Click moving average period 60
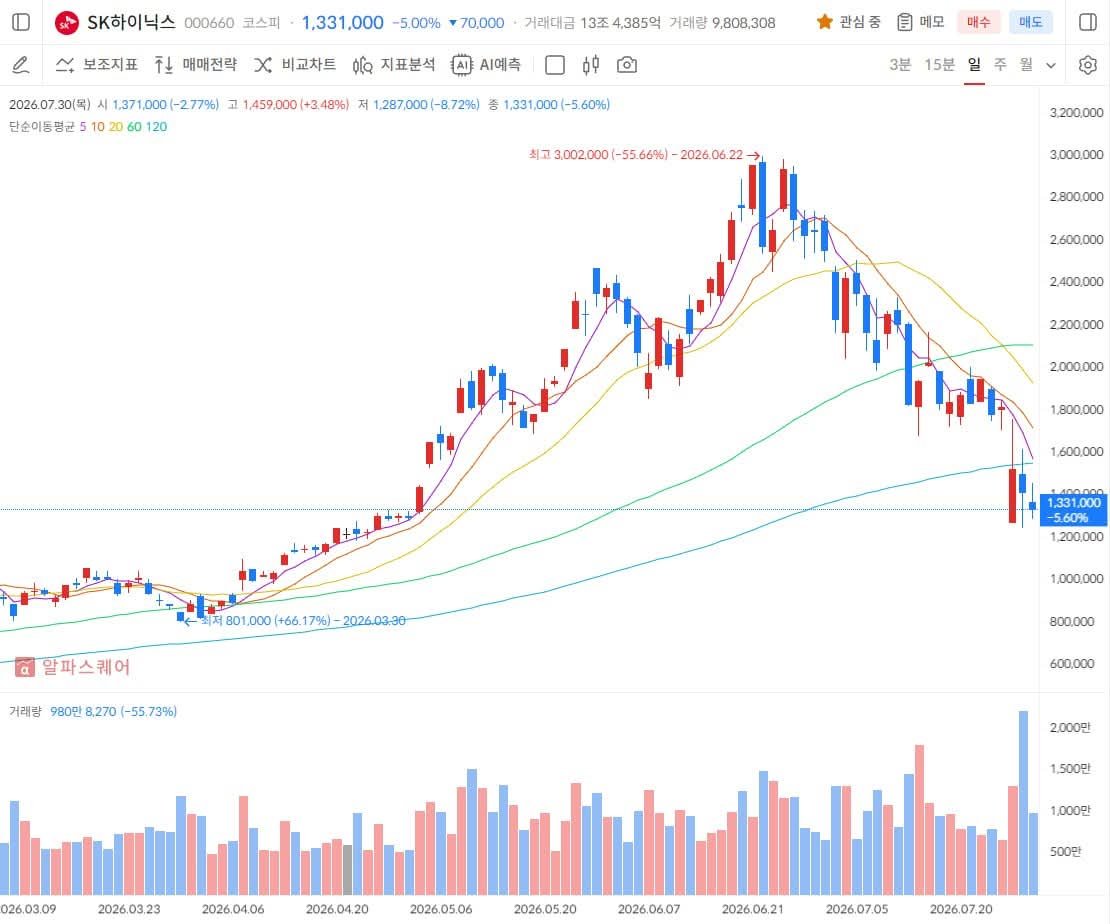 tap(134, 127)
